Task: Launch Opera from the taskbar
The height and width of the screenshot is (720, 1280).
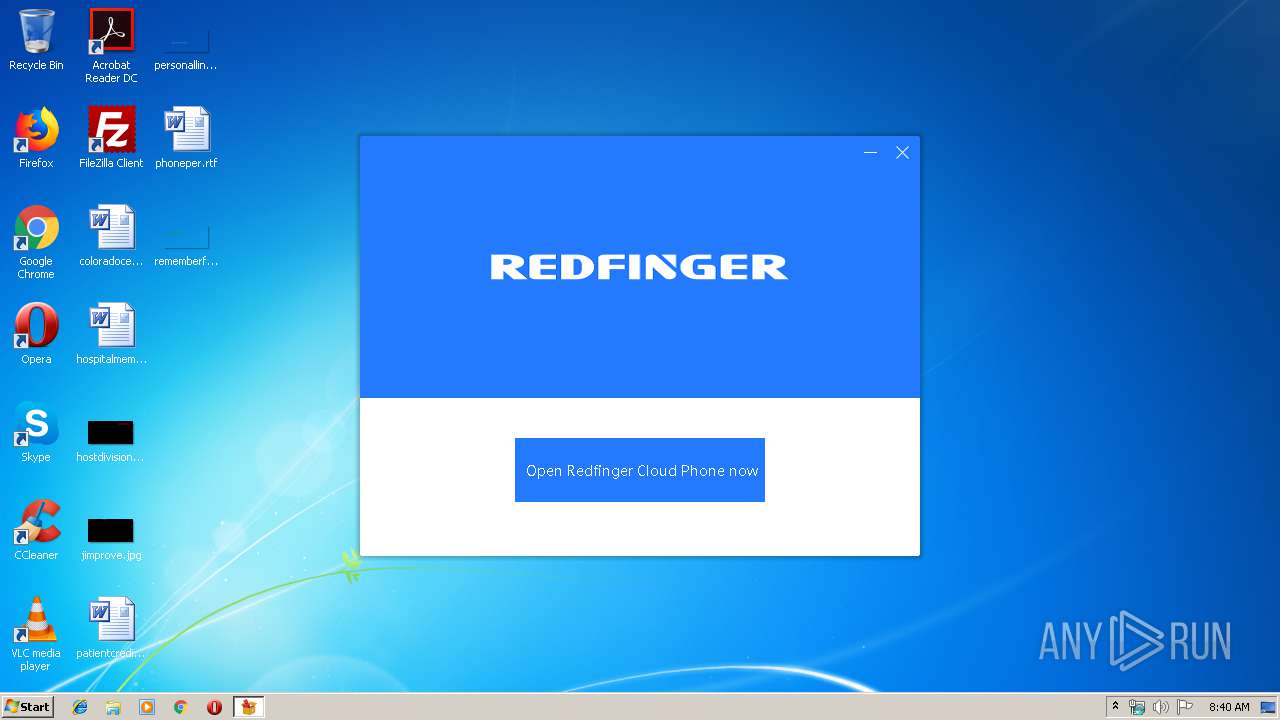Action: (214, 707)
